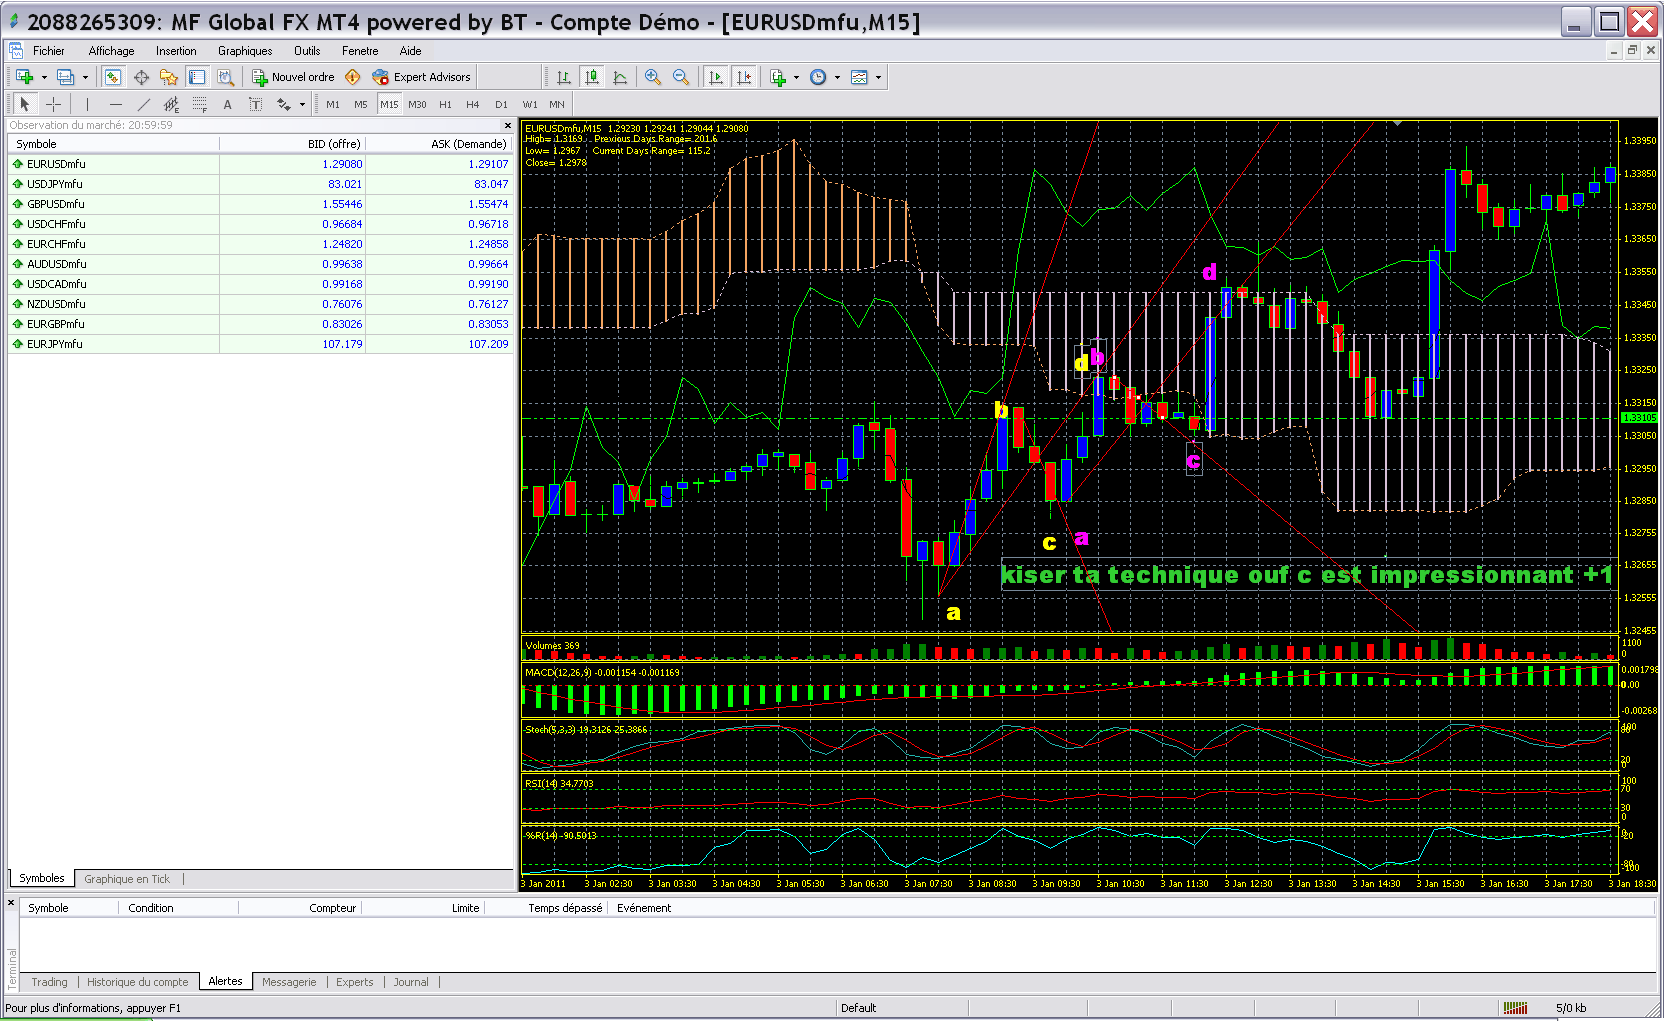The height and width of the screenshot is (1021, 1664).
Task: Click the Zoom In magnifier icon
Action: point(653,77)
